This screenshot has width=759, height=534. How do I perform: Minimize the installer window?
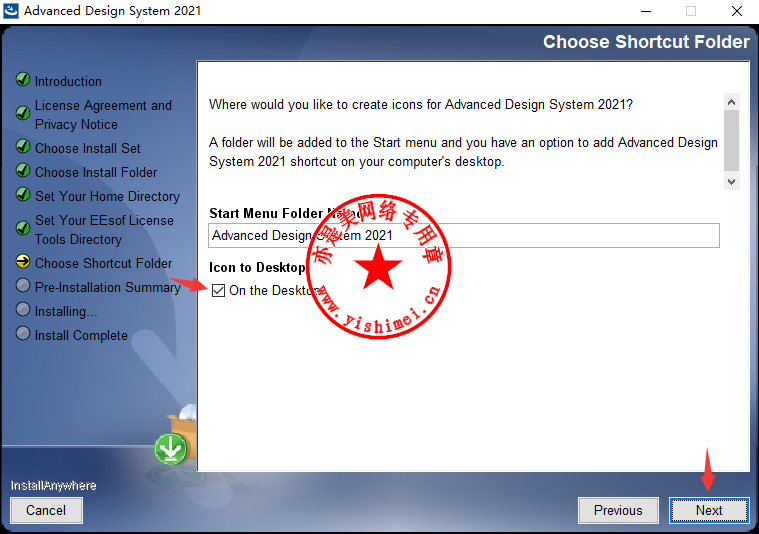646,11
